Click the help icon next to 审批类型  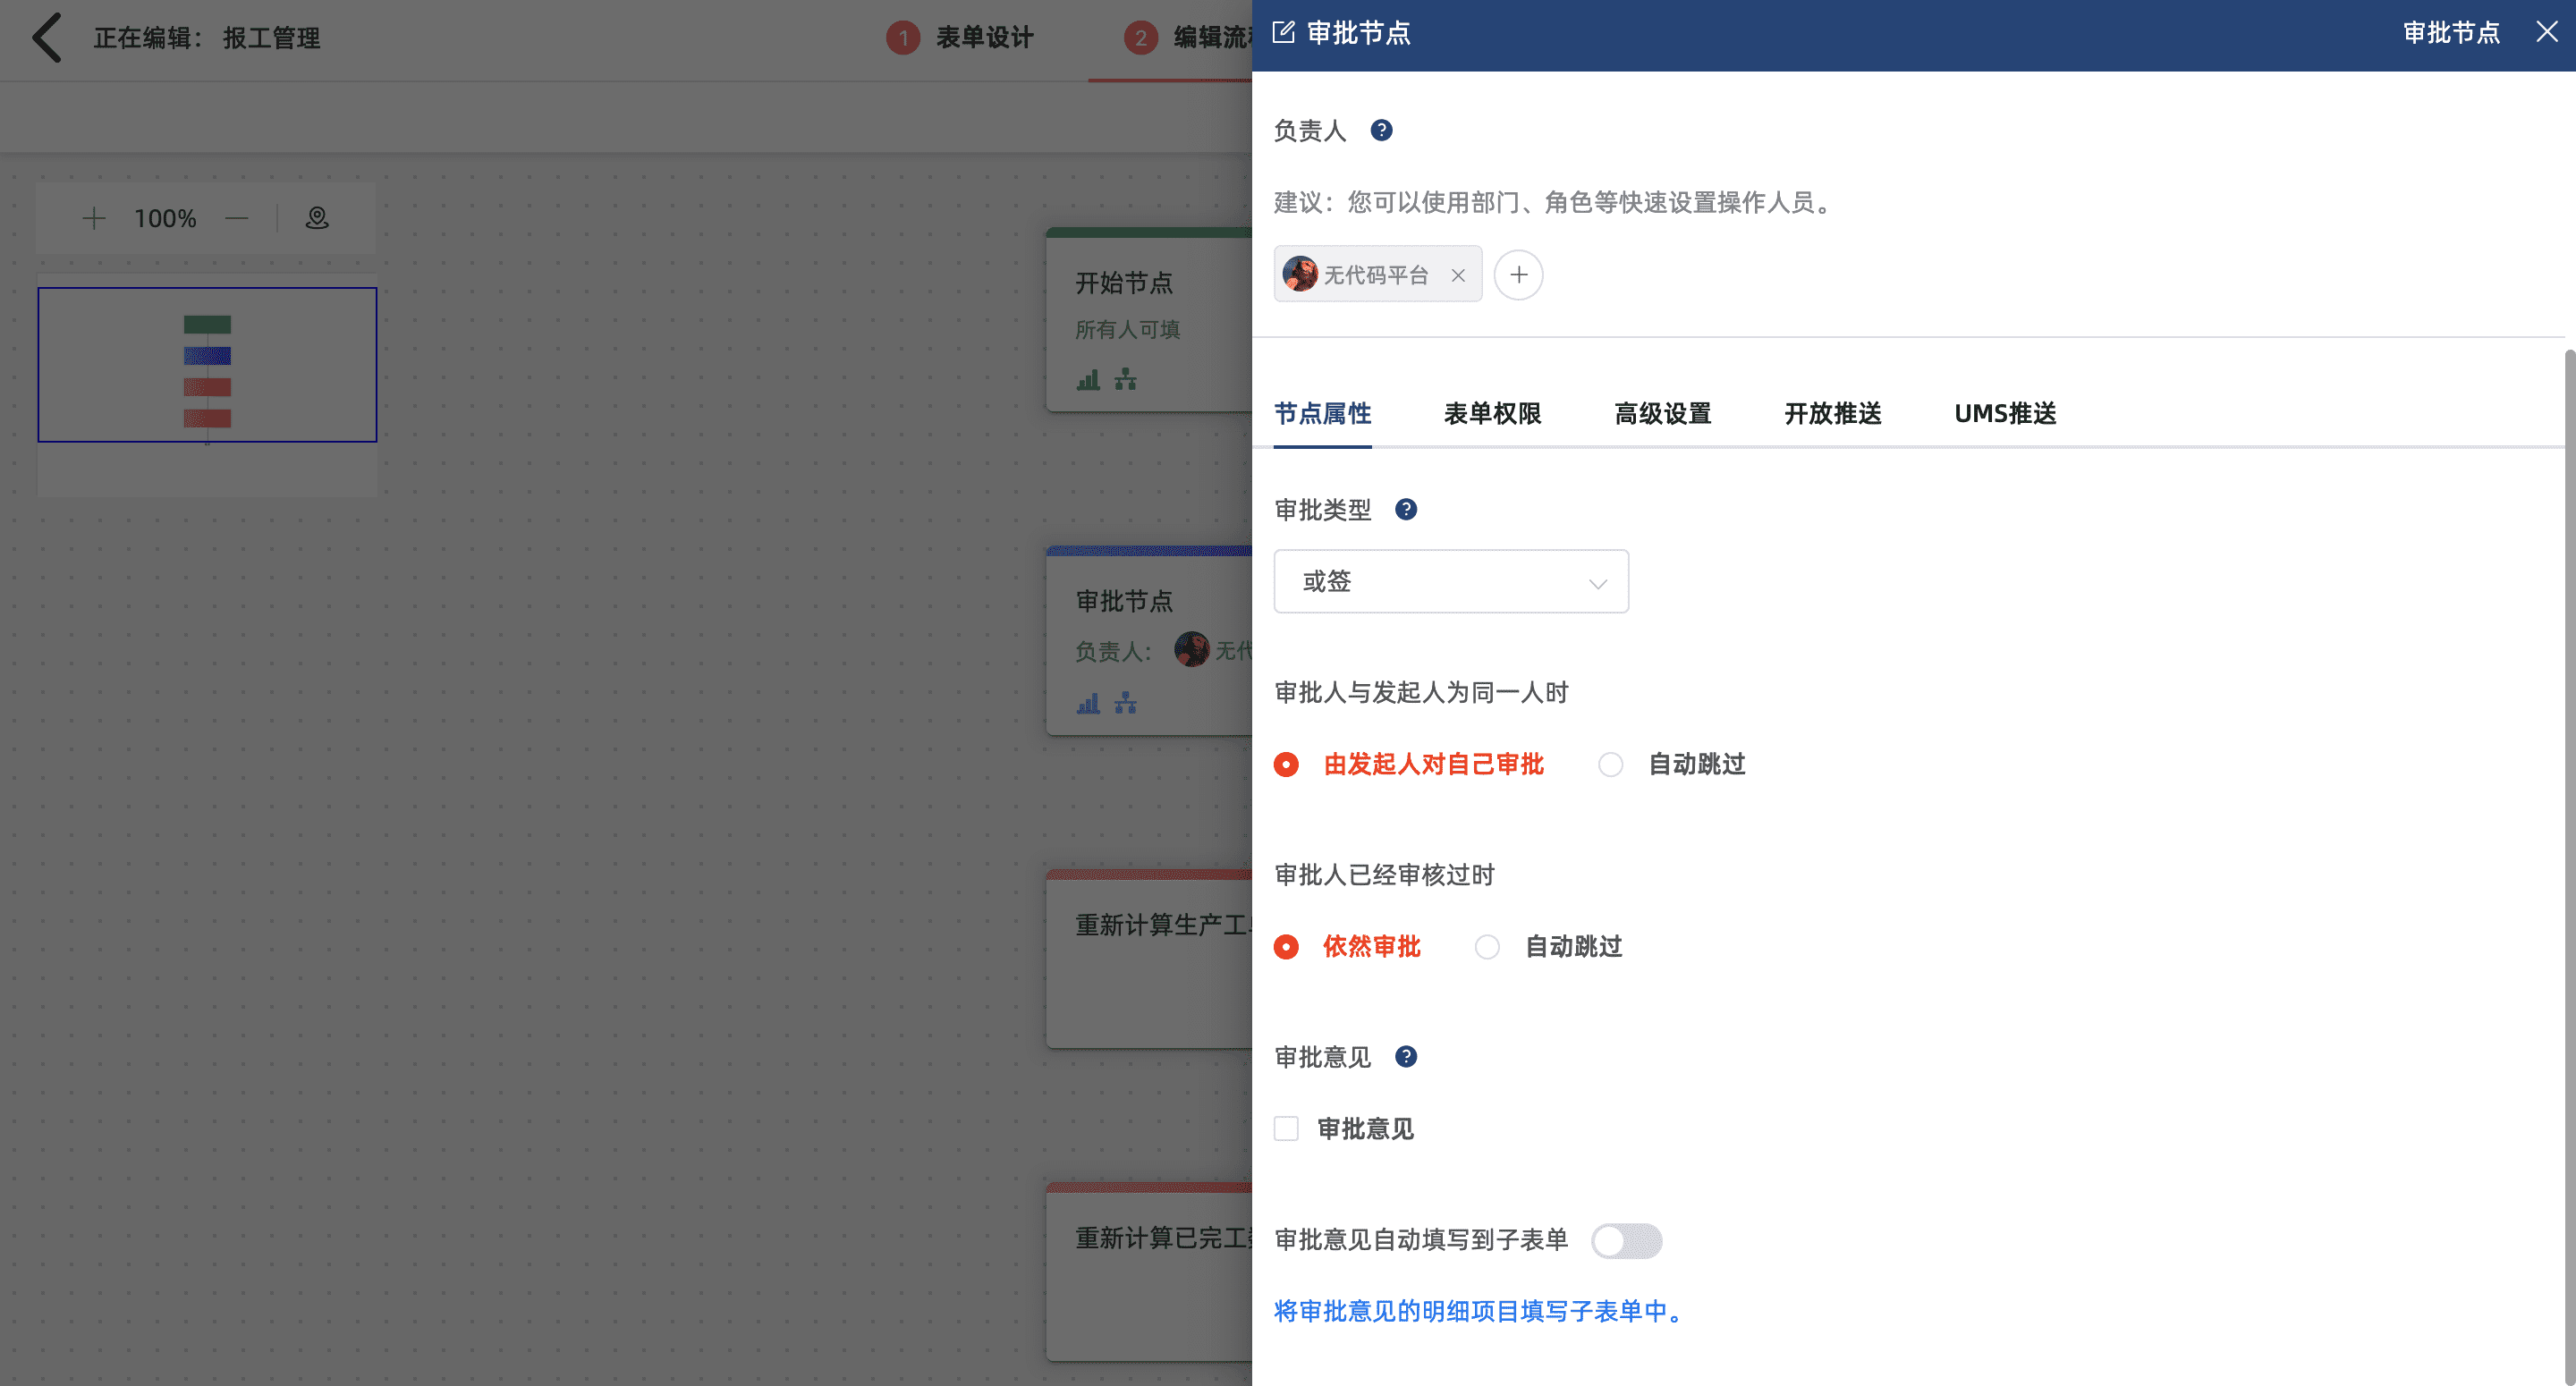tap(1405, 510)
